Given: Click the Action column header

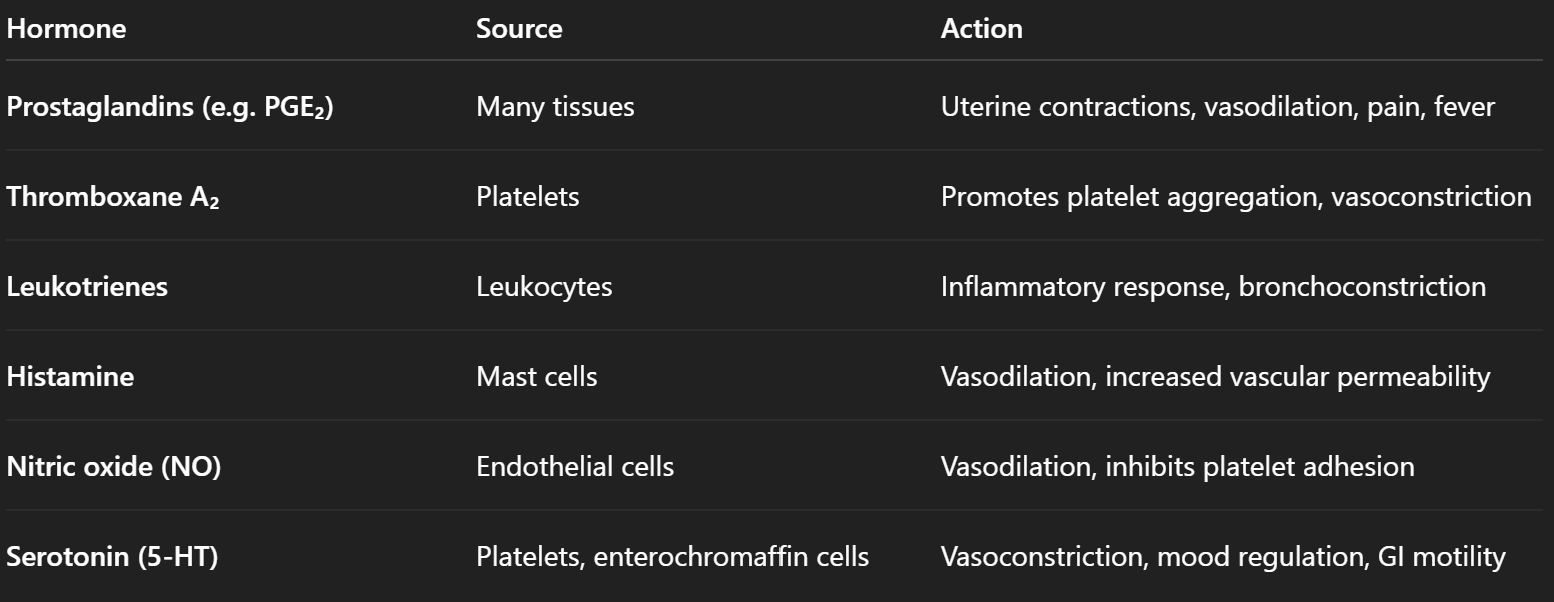Looking at the screenshot, I should click(981, 29).
